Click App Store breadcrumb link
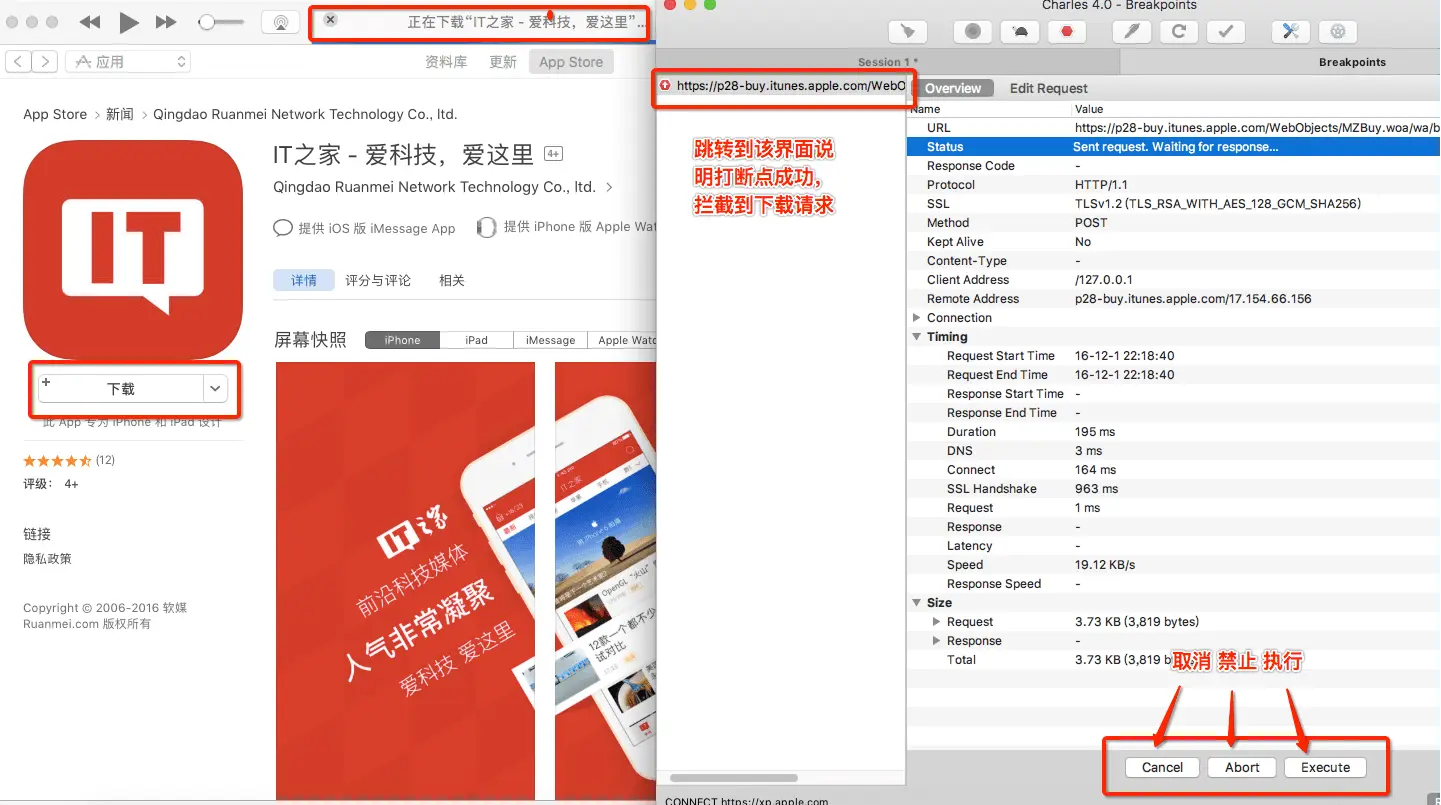This screenshot has width=1441, height=805. pos(55,114)
